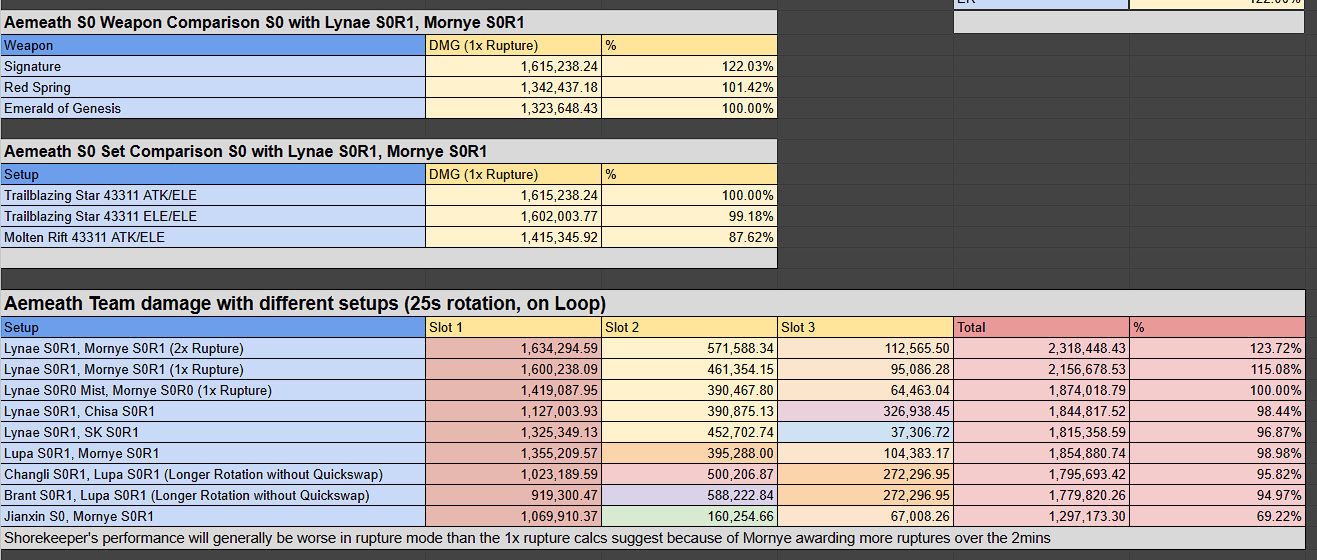Screen dimensions: 1317x560
Task: Select the 87.62% cell
Action: click(690, 237)
